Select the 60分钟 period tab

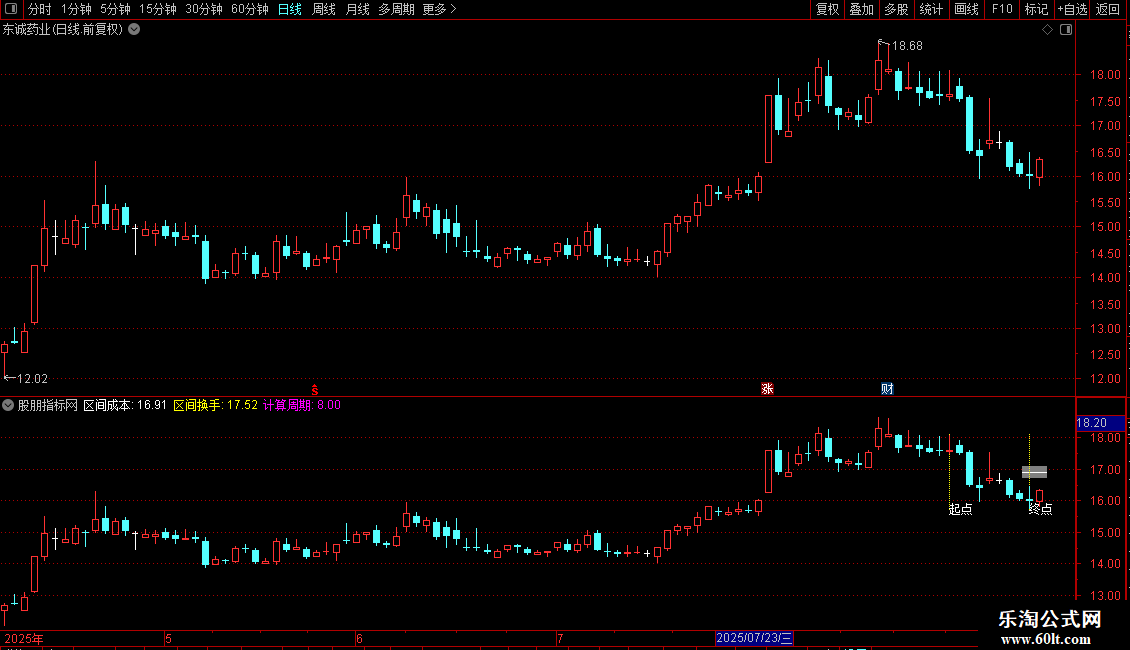click(x=249, y=9)
